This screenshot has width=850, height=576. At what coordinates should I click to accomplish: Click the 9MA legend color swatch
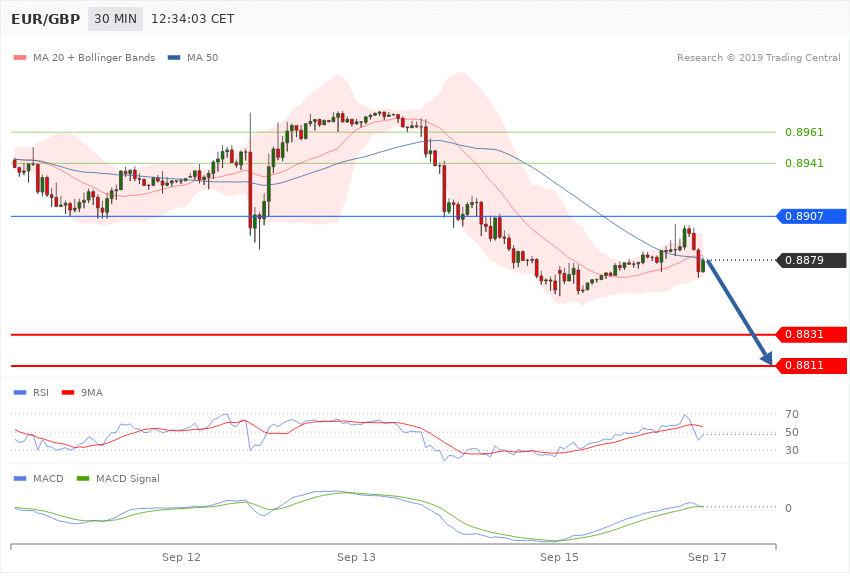[68, 392]
